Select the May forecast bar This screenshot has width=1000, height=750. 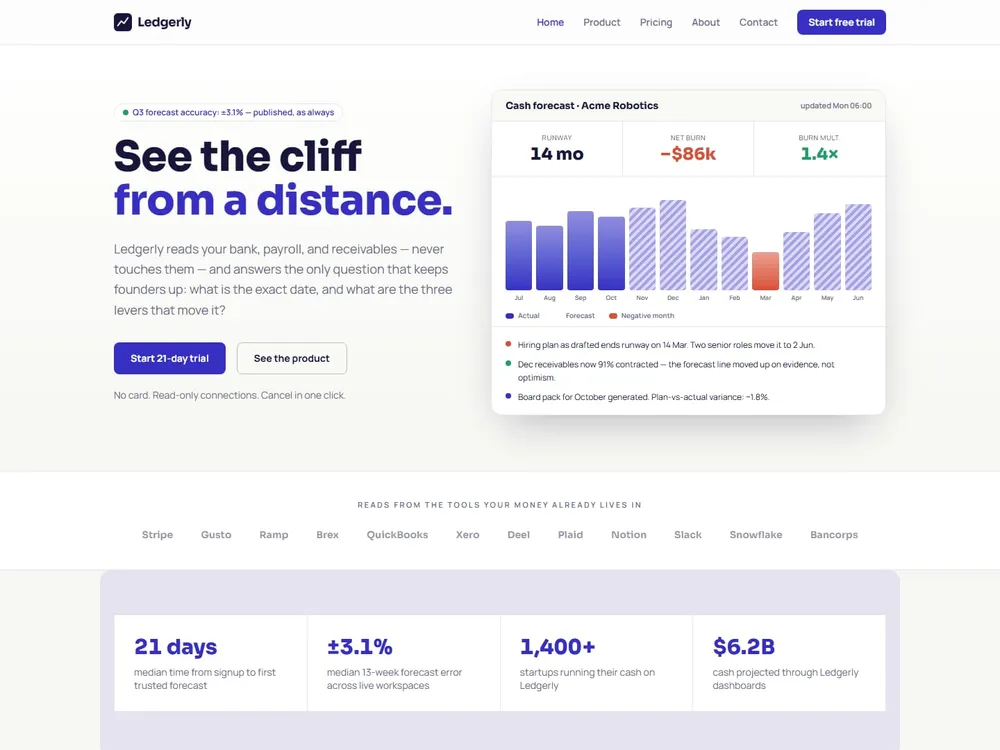(x=827, y=252)
